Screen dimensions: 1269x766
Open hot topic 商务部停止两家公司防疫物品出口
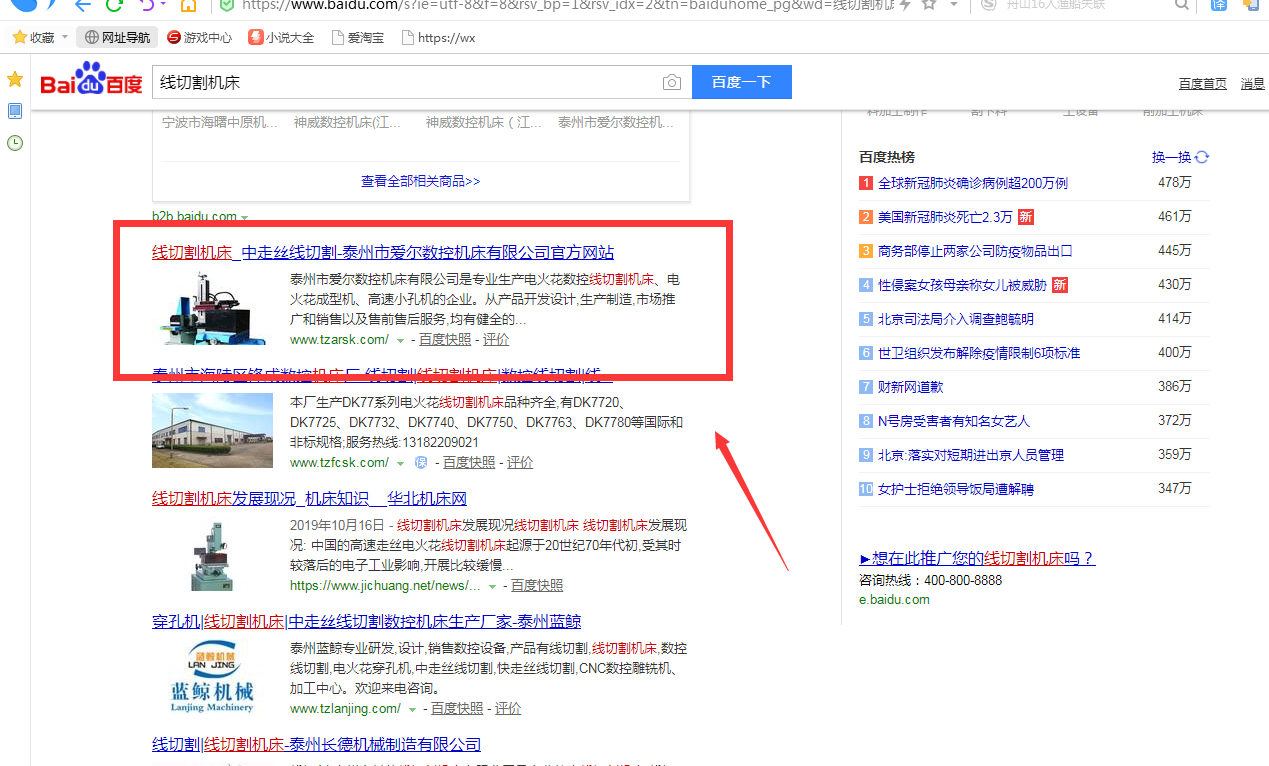[975, 251]
